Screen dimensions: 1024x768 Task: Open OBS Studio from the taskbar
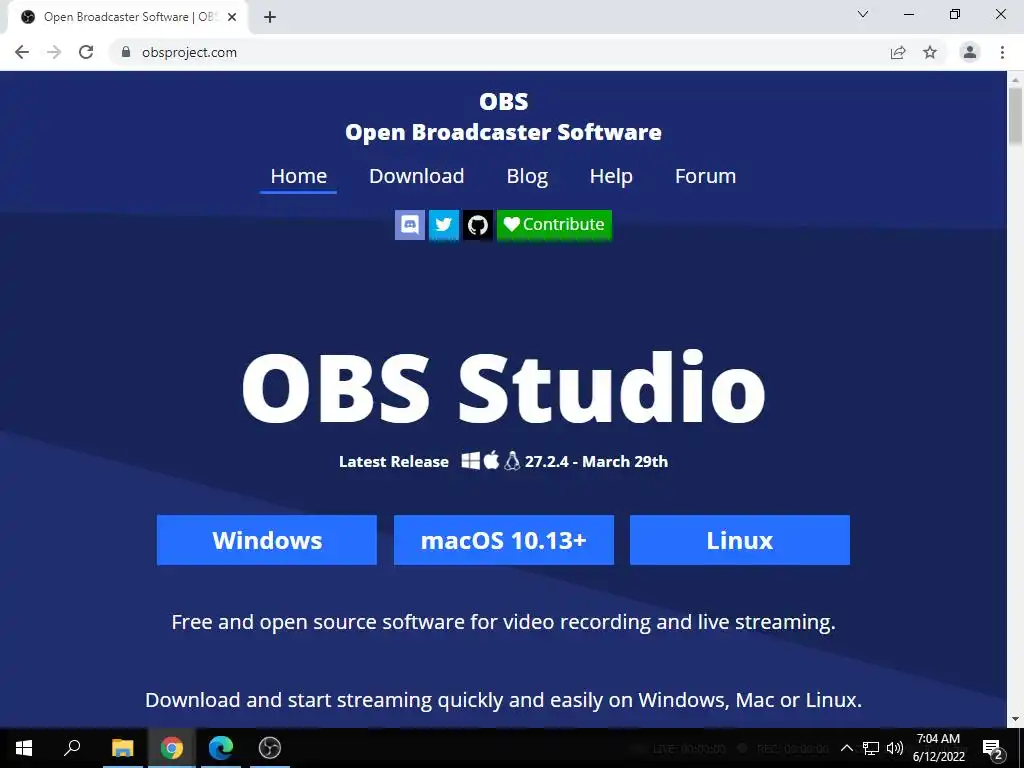(x=270, y=748)
